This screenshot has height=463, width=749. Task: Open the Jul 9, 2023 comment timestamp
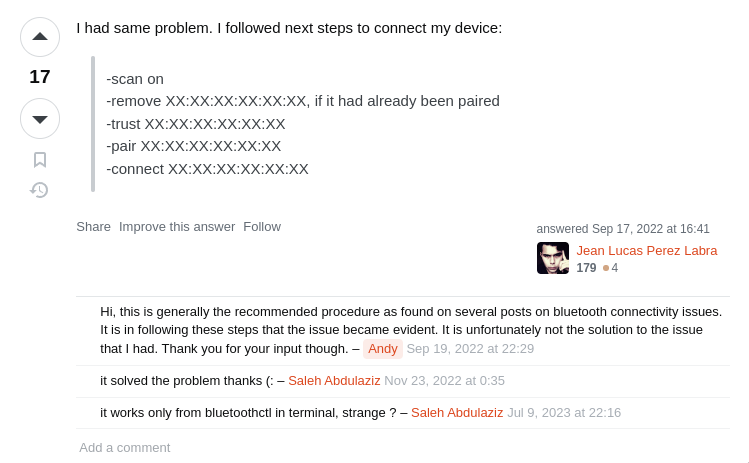click(x=564, y=413)
